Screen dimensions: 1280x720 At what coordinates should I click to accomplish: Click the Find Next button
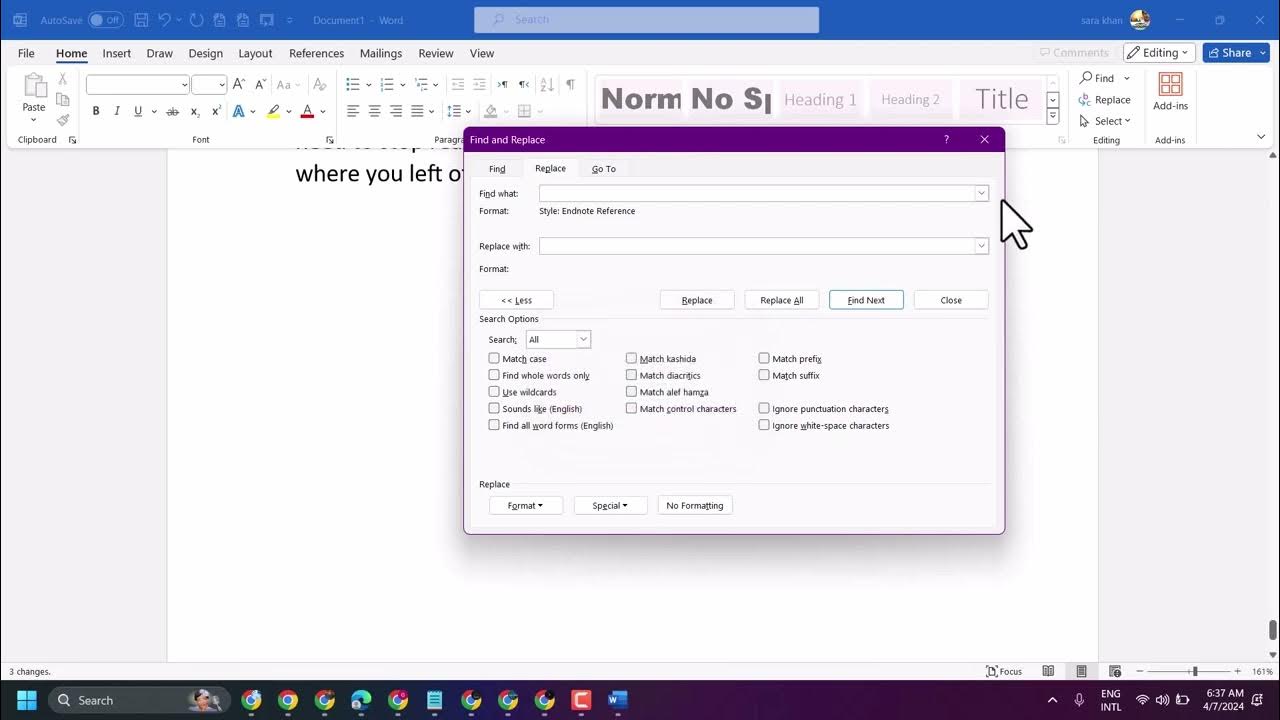(x=866, y=300)
